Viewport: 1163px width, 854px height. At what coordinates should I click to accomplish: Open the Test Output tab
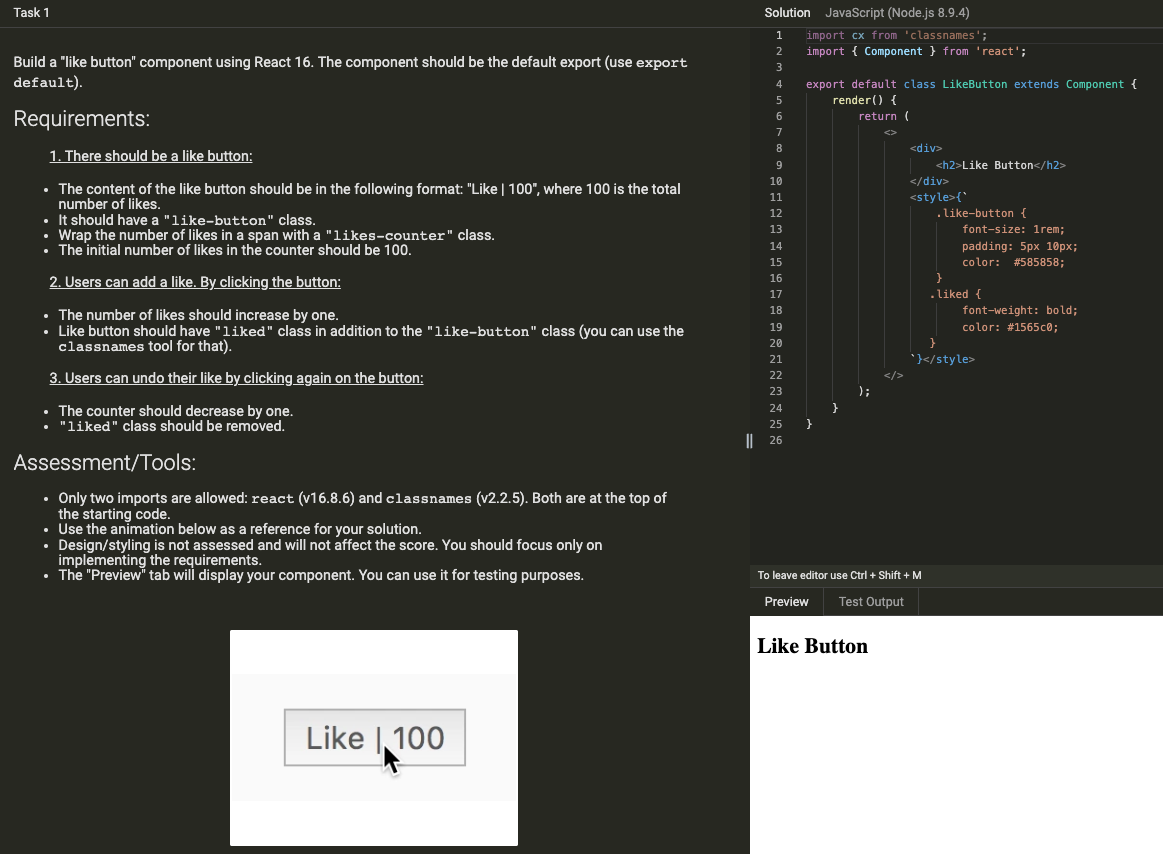click(871, 602)
